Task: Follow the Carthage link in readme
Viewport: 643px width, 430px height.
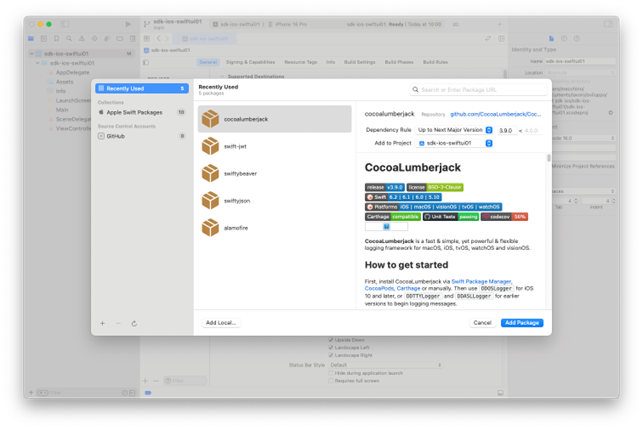Action: click(x=408, y=289)
